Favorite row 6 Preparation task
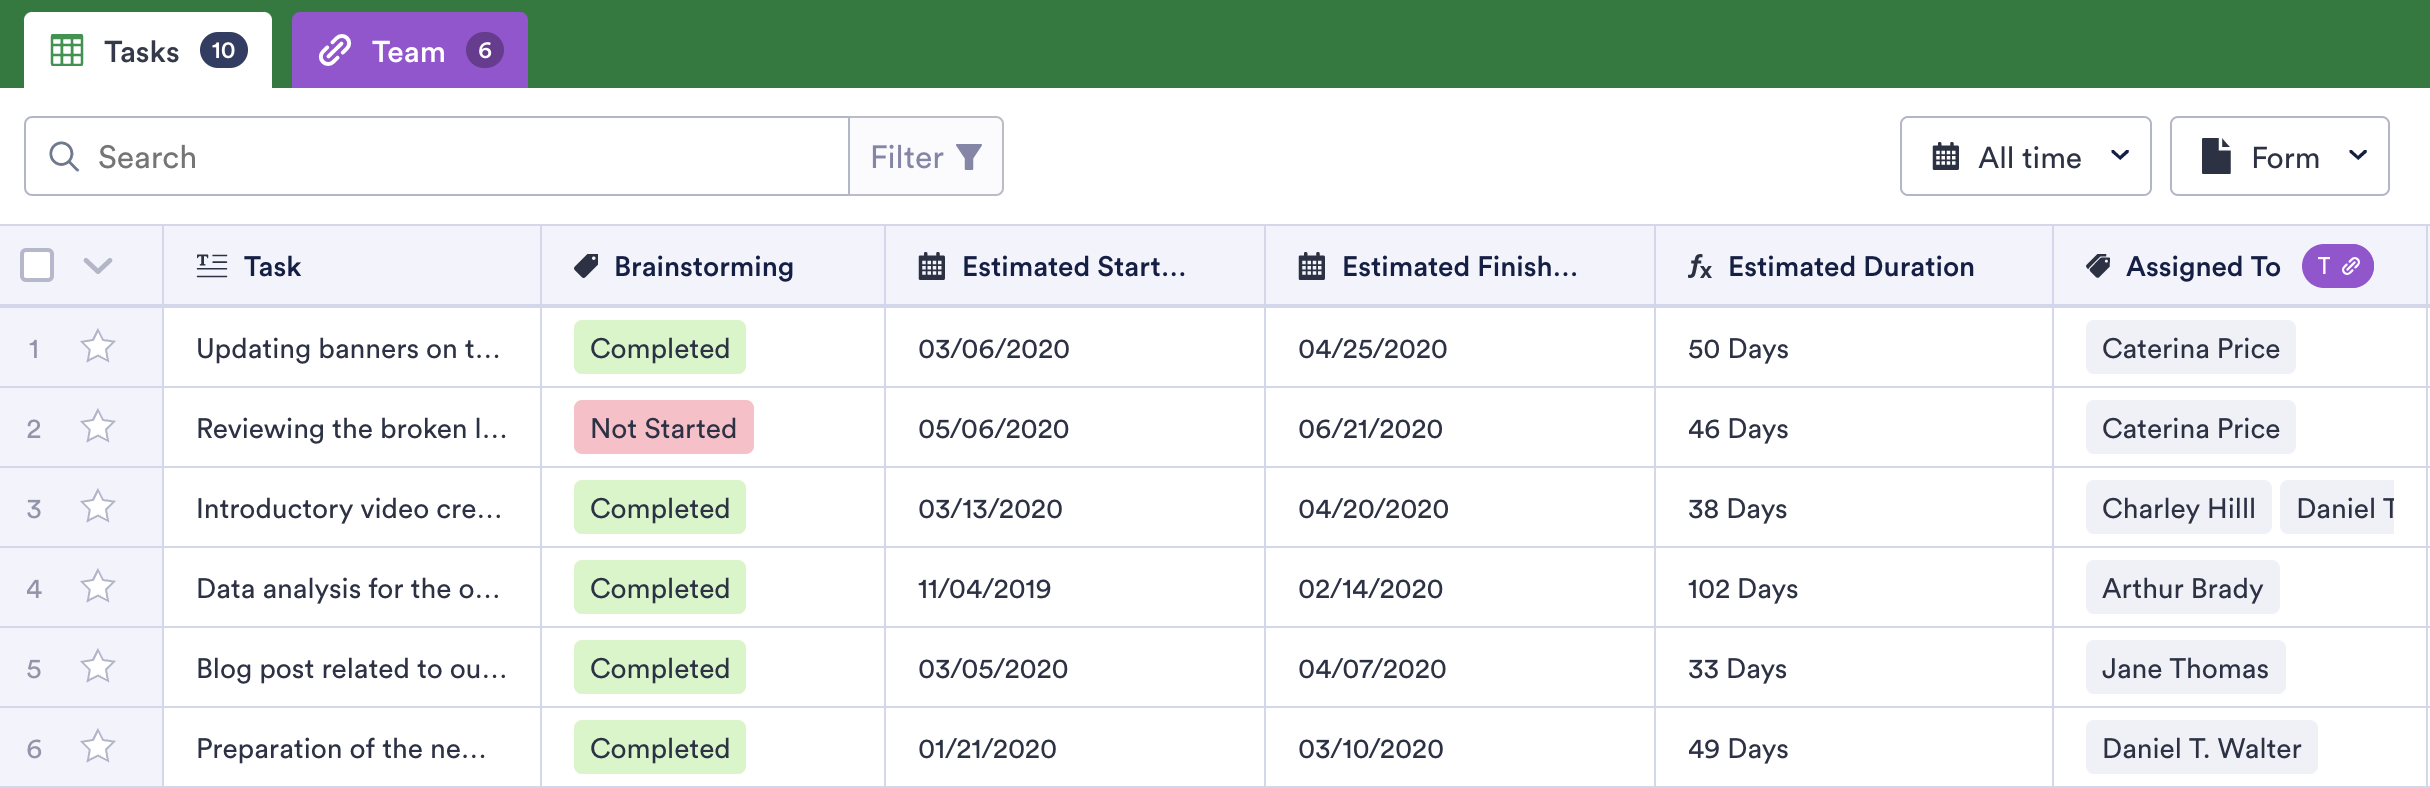 click(x=98, y=748)
